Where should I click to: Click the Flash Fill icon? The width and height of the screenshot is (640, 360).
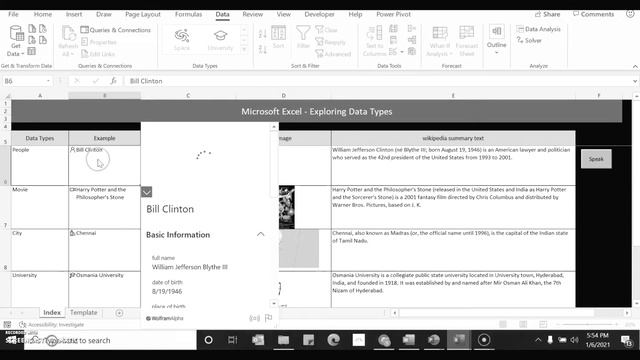[x=393, y=29]
